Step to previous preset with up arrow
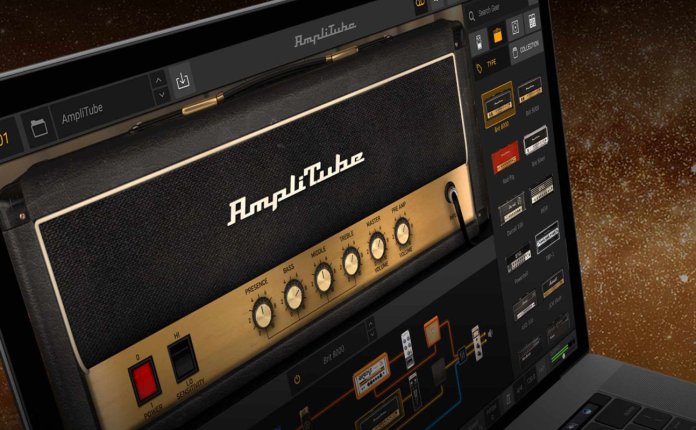Screen dimensions: 696x430 157,78
